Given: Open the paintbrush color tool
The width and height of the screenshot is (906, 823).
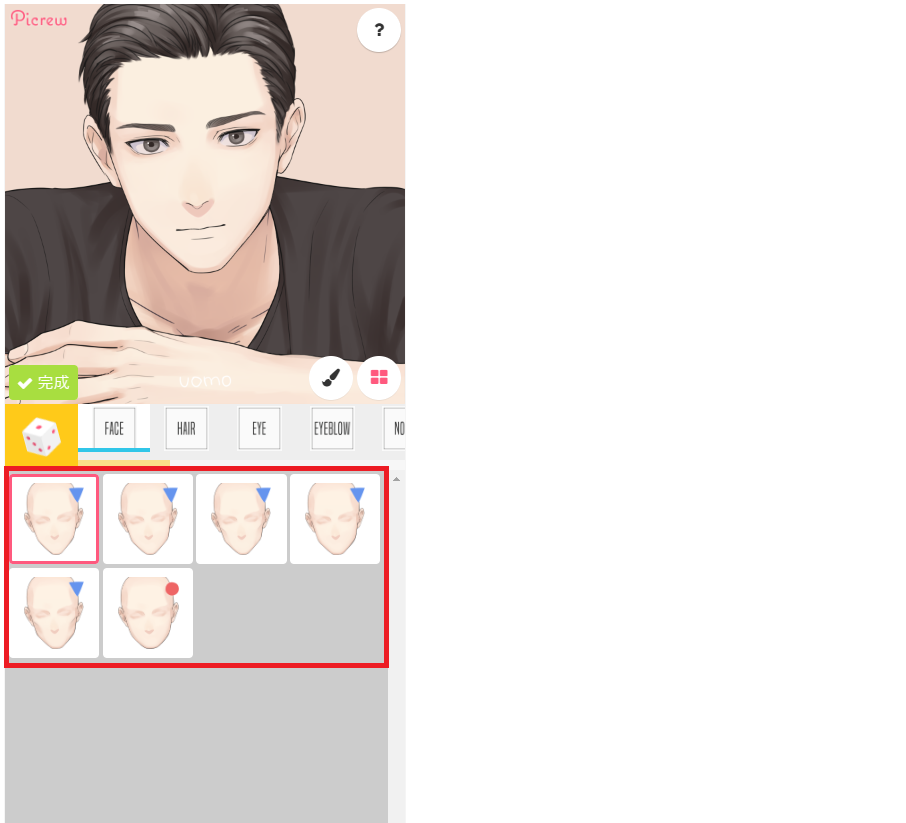Looking at the screenshot, I should (331, 378).
